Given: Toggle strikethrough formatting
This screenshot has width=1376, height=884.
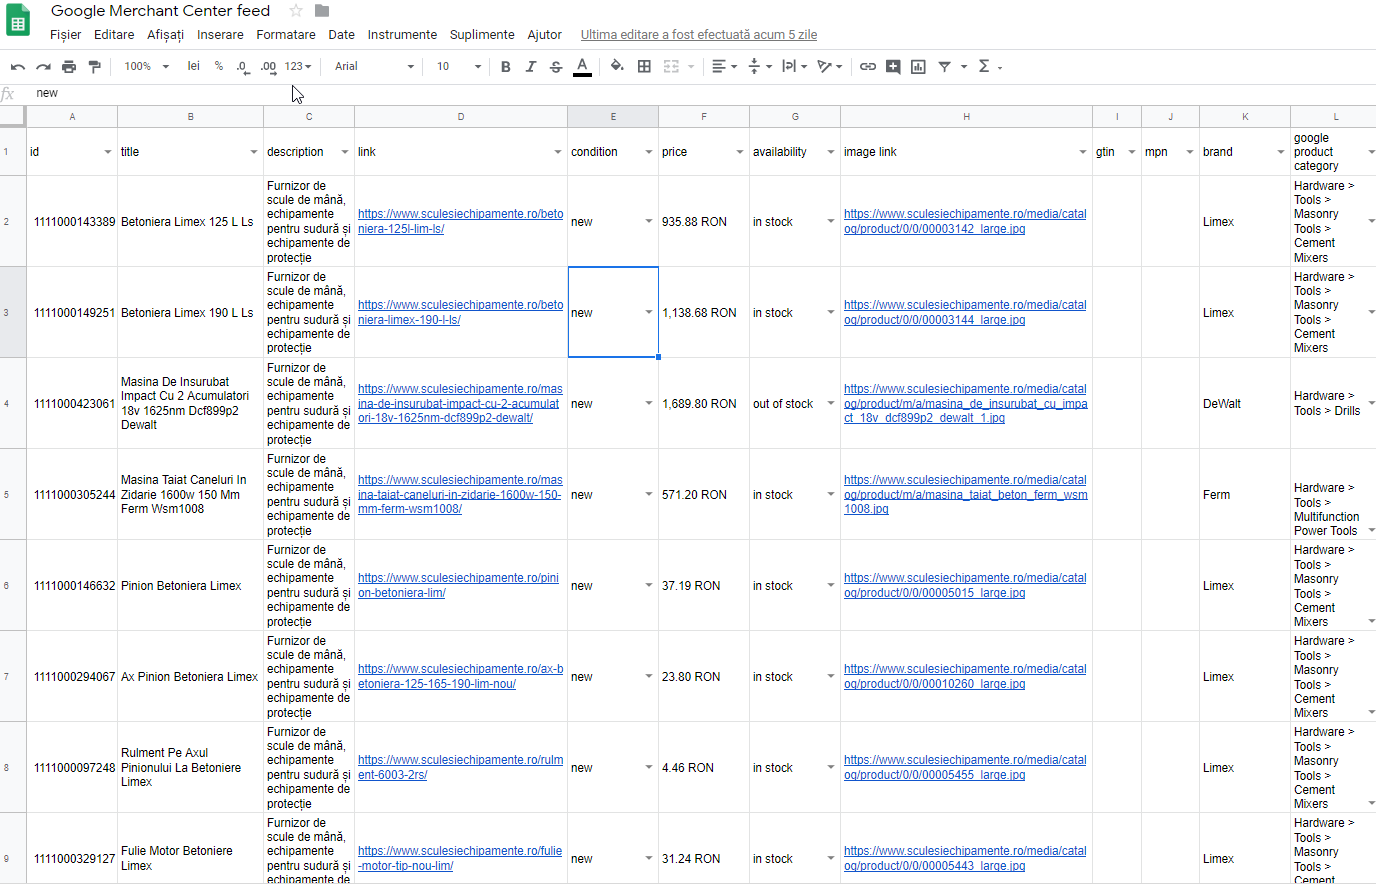Looking at the screenshot, I should point(556,67).
